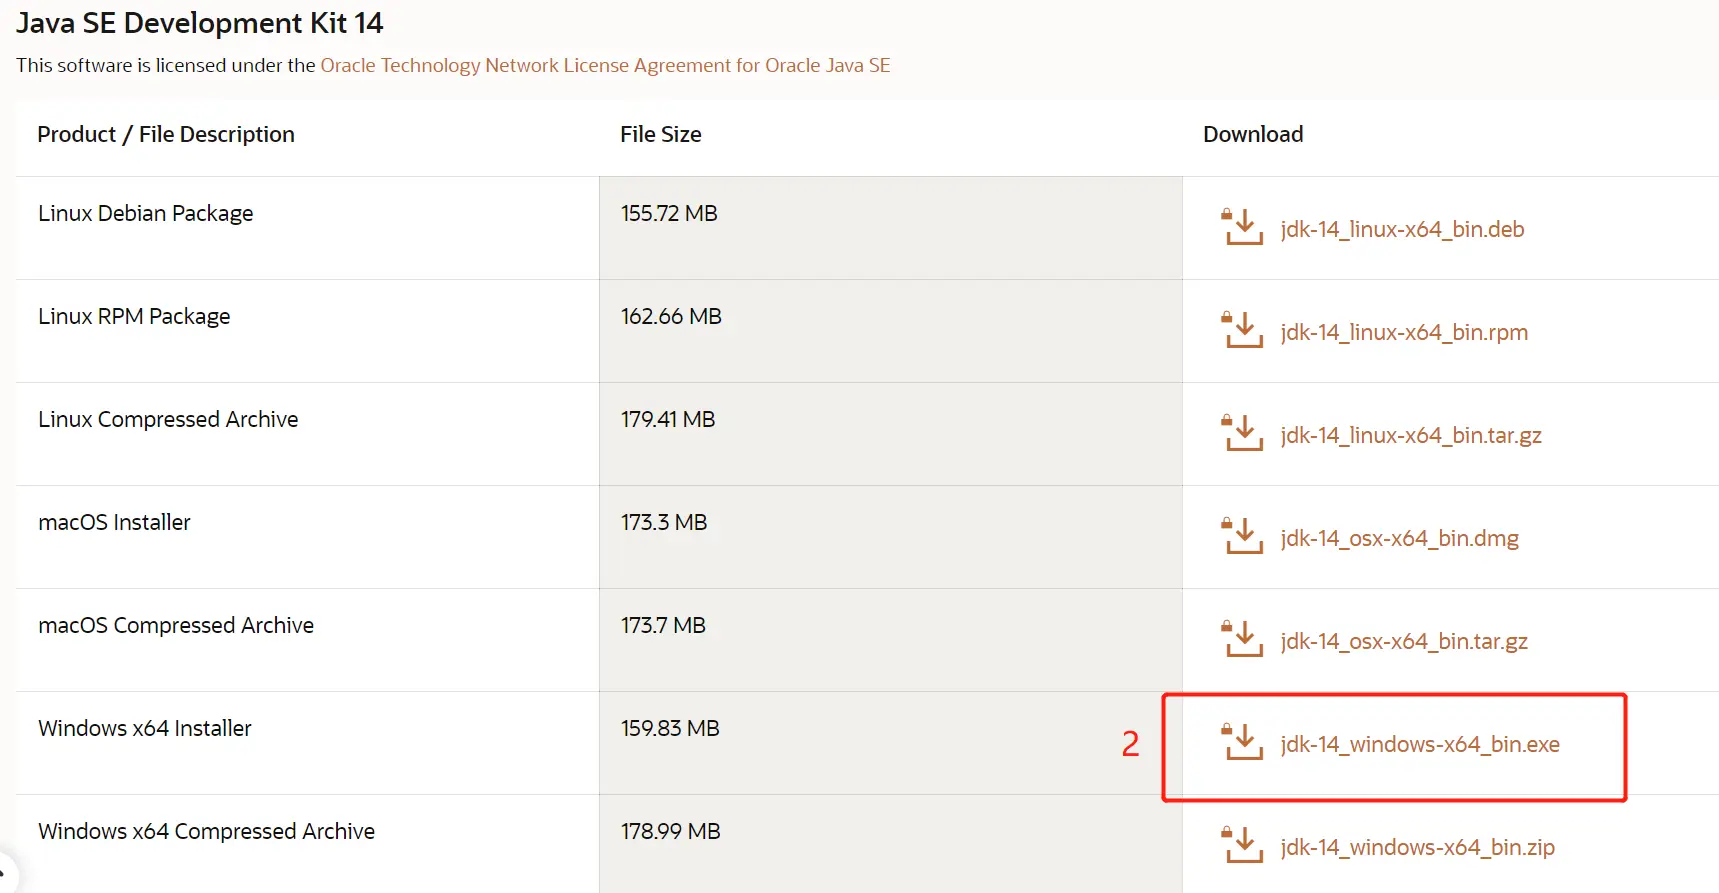The height and width of the screenshot is (893, 1719).
Task: Select the Linux RPM Package row text
Action: coord(134,317)
